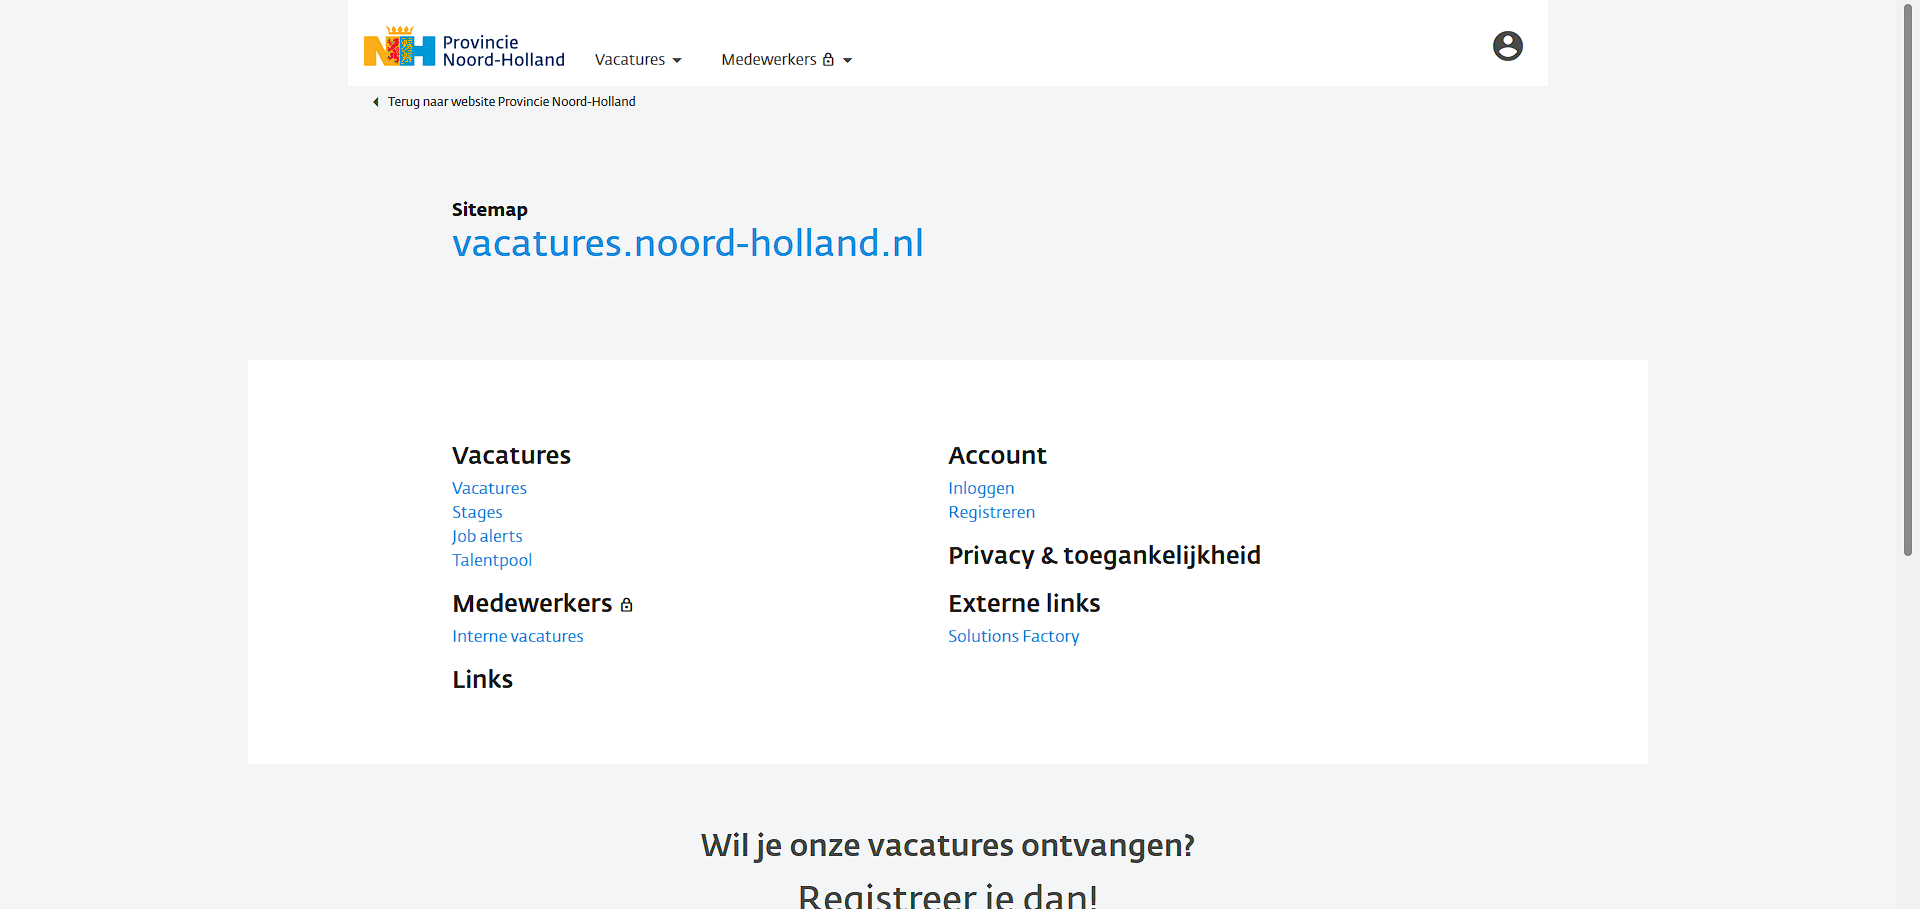Click the Registreren link
The image size is (1920, 909).
pos(991,512)
